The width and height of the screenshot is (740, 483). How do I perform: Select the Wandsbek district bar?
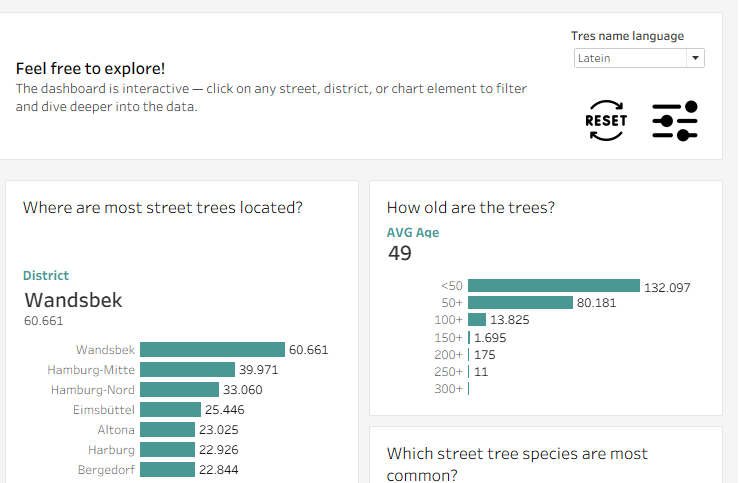click(x=212, y=350)
